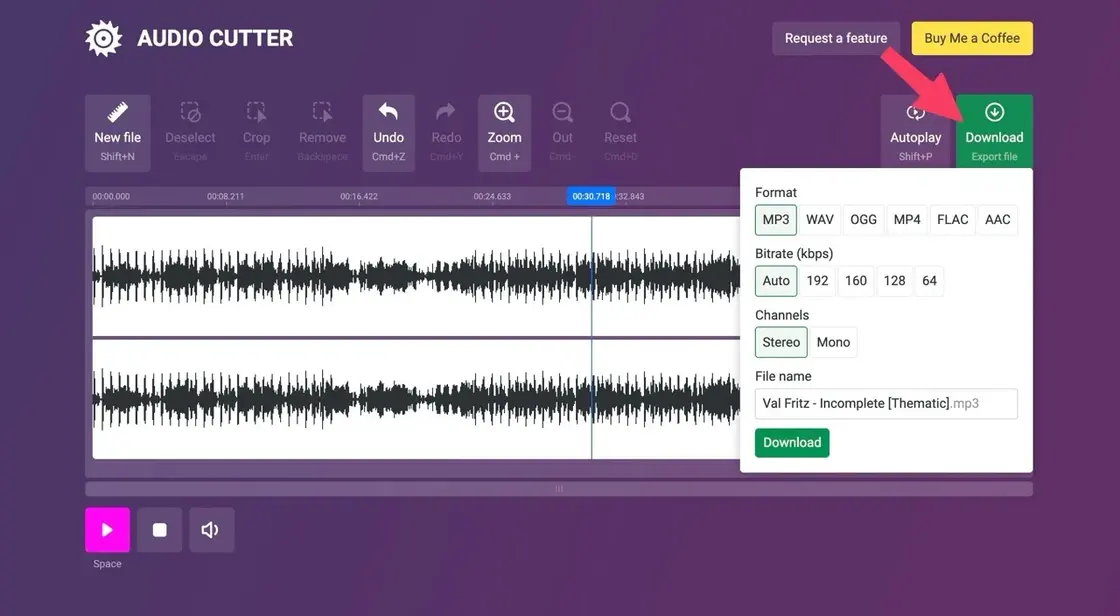Reset the zoom level
This screenshot has height=616, width=1120.
pos(620,133)
